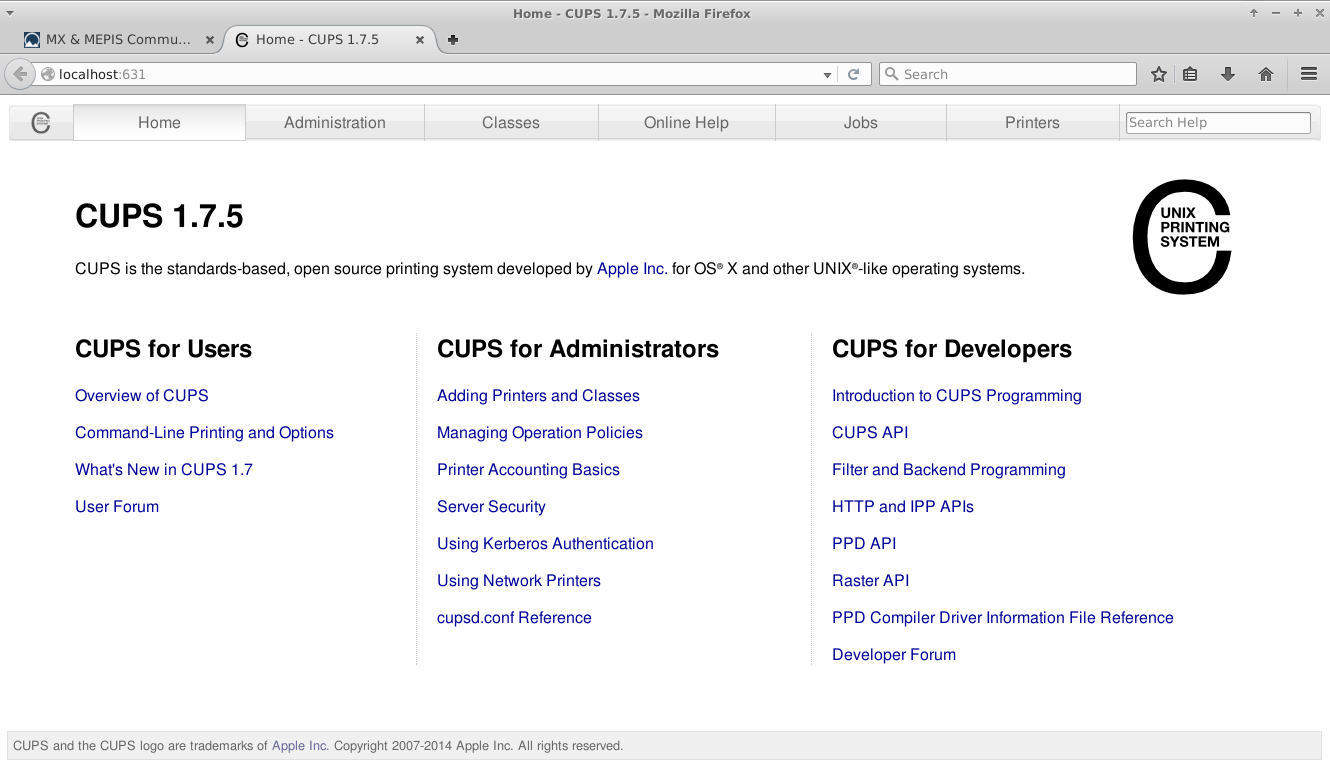The width and height of the screenshot is (1330, 768).
Task: Open Using Kerberos Authentication
Action: pos(545,544)
